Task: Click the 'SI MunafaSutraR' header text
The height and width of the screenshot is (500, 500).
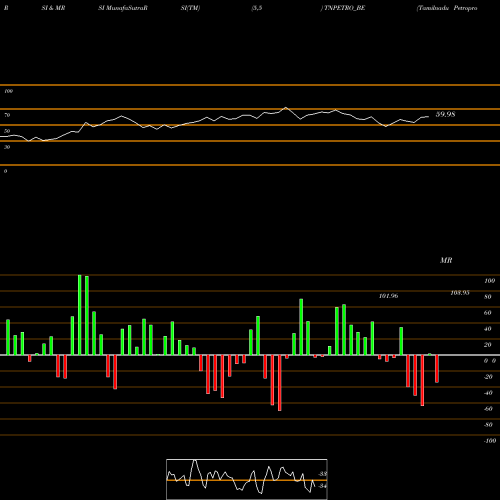Action: (123, 8)
